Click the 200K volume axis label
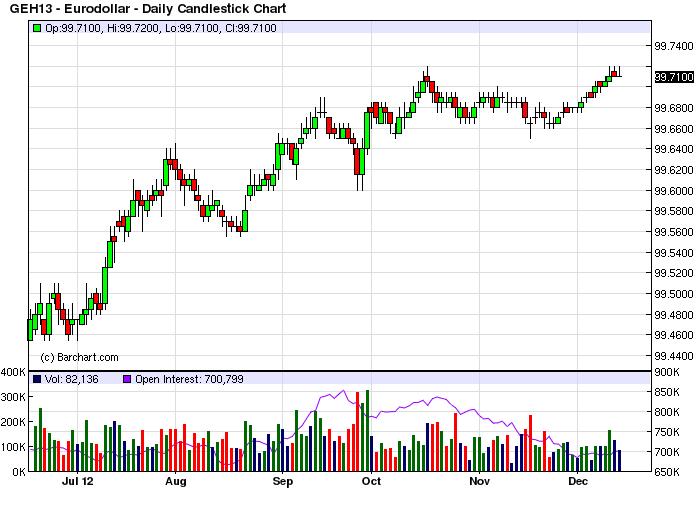The height and width of the screenshot is (512, 700). pos(13,422)
